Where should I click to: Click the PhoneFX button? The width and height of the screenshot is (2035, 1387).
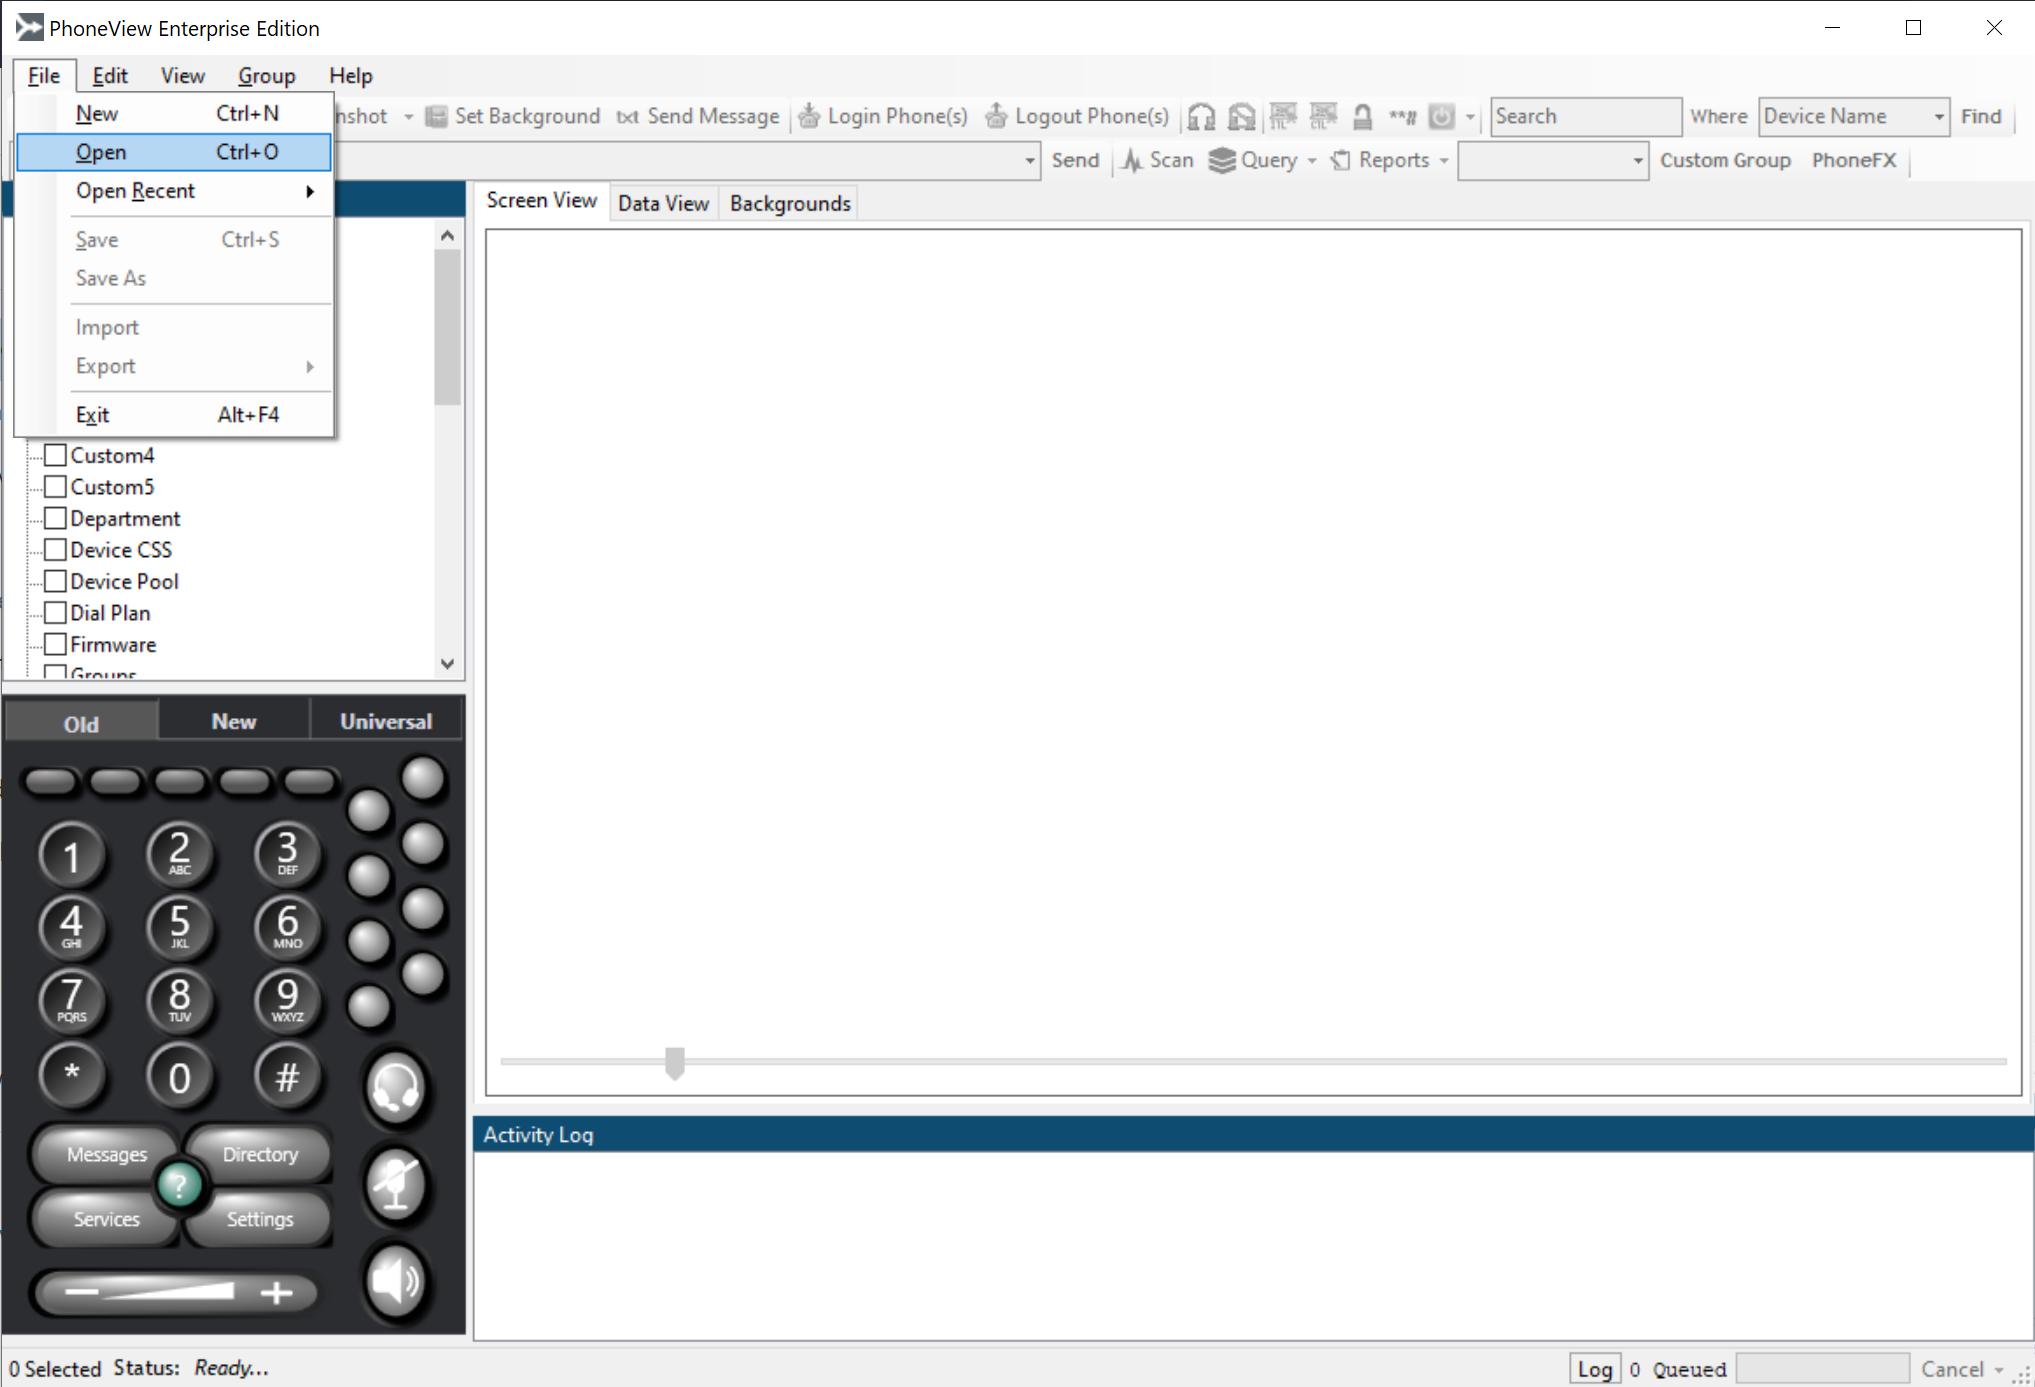pyautogui.click(x=1854, y=160)
